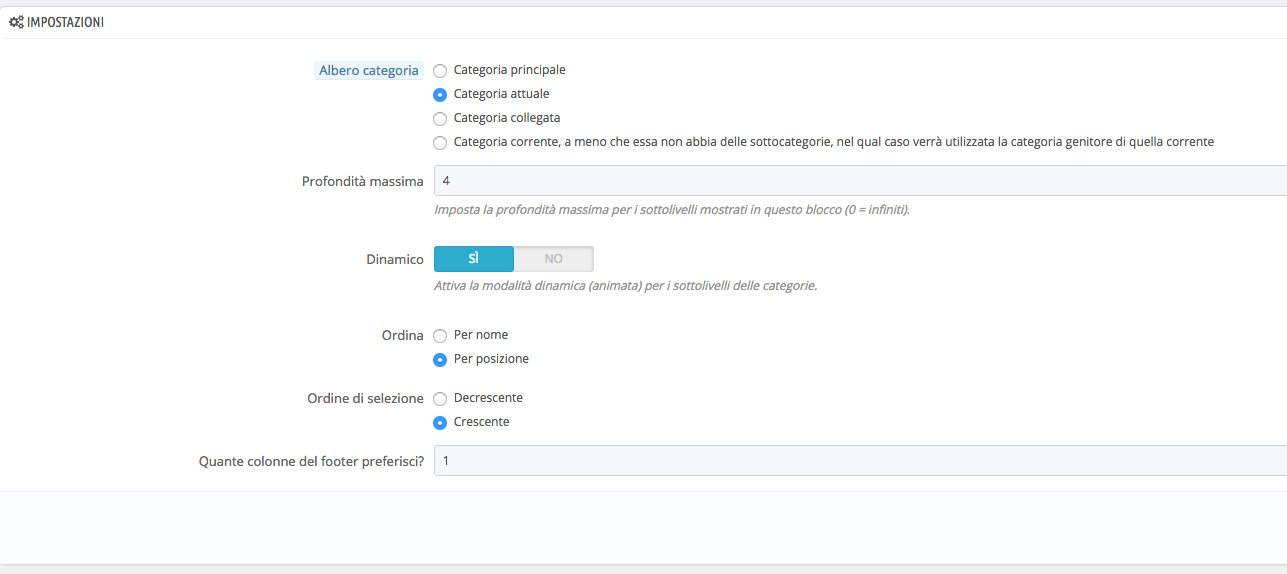Pick the Categoria corrente parent-category option
Image resolution: width=1287 pixels, height=574 pixels.
point(440,143)
